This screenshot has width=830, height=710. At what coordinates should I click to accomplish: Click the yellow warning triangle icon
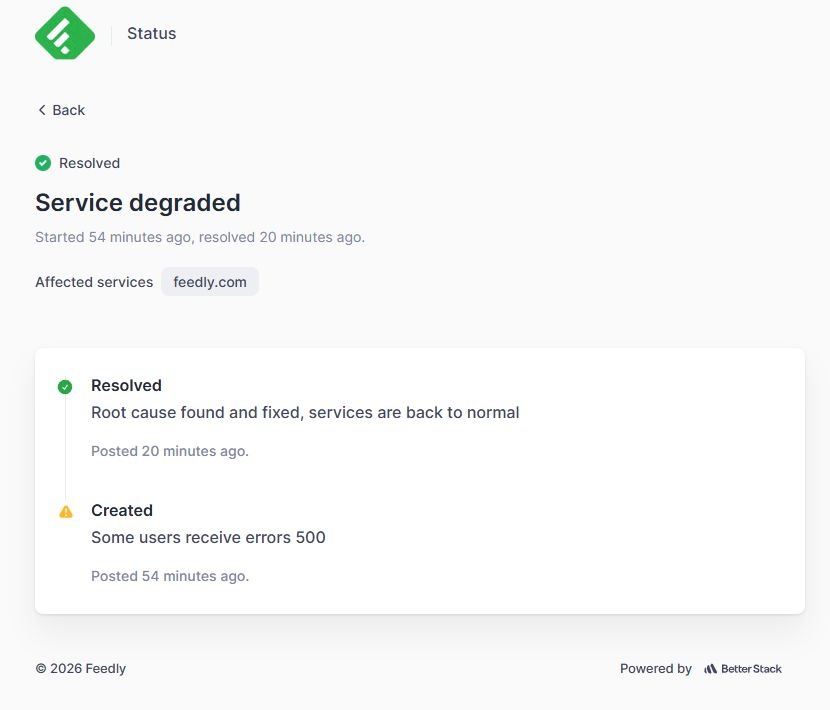(66, 512)
